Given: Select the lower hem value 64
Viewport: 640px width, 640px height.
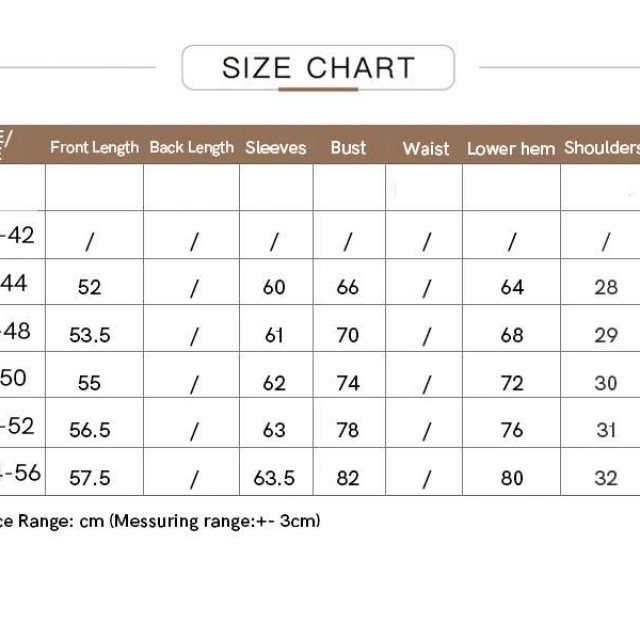Looking at the screenshot, I should point(512,287).
